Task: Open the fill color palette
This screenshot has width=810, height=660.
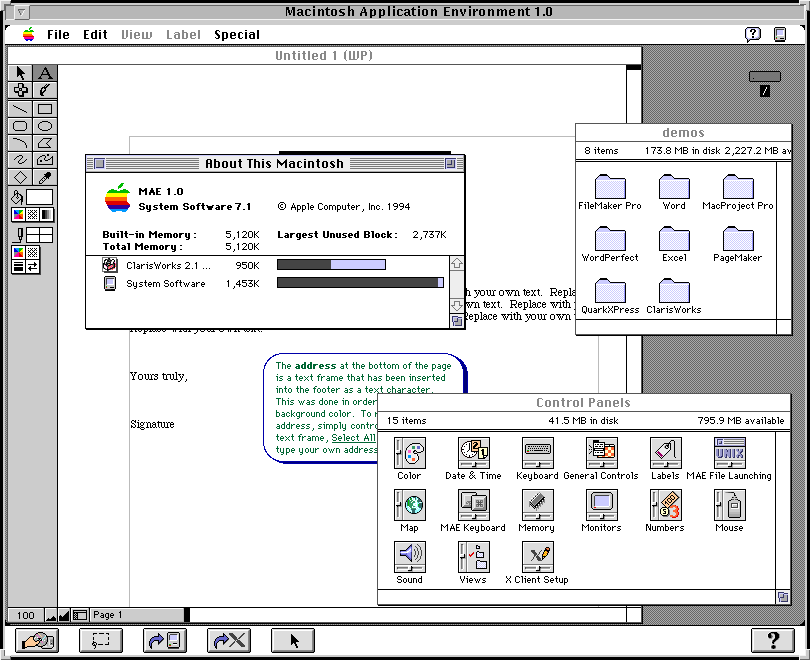Action: pos(19,214)
